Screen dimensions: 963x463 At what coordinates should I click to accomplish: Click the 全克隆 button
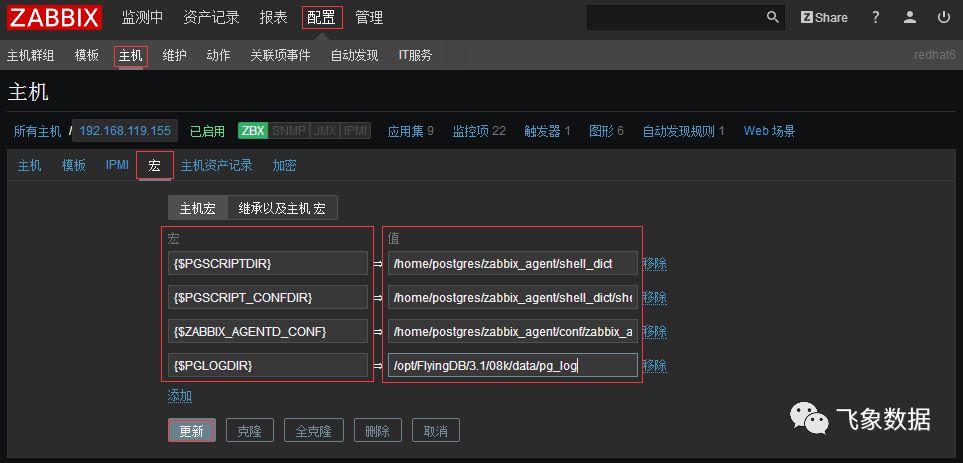[x=314, y=430]
